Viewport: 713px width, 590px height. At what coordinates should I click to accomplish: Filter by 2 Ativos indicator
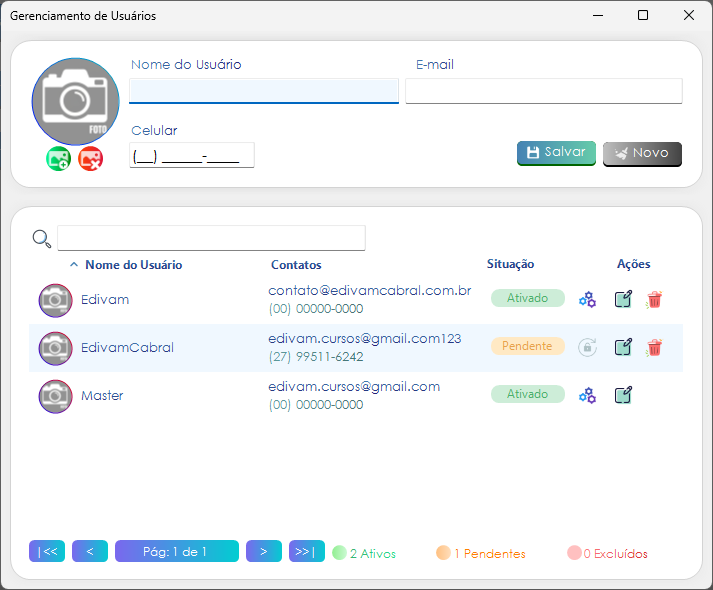pos(364,553)
